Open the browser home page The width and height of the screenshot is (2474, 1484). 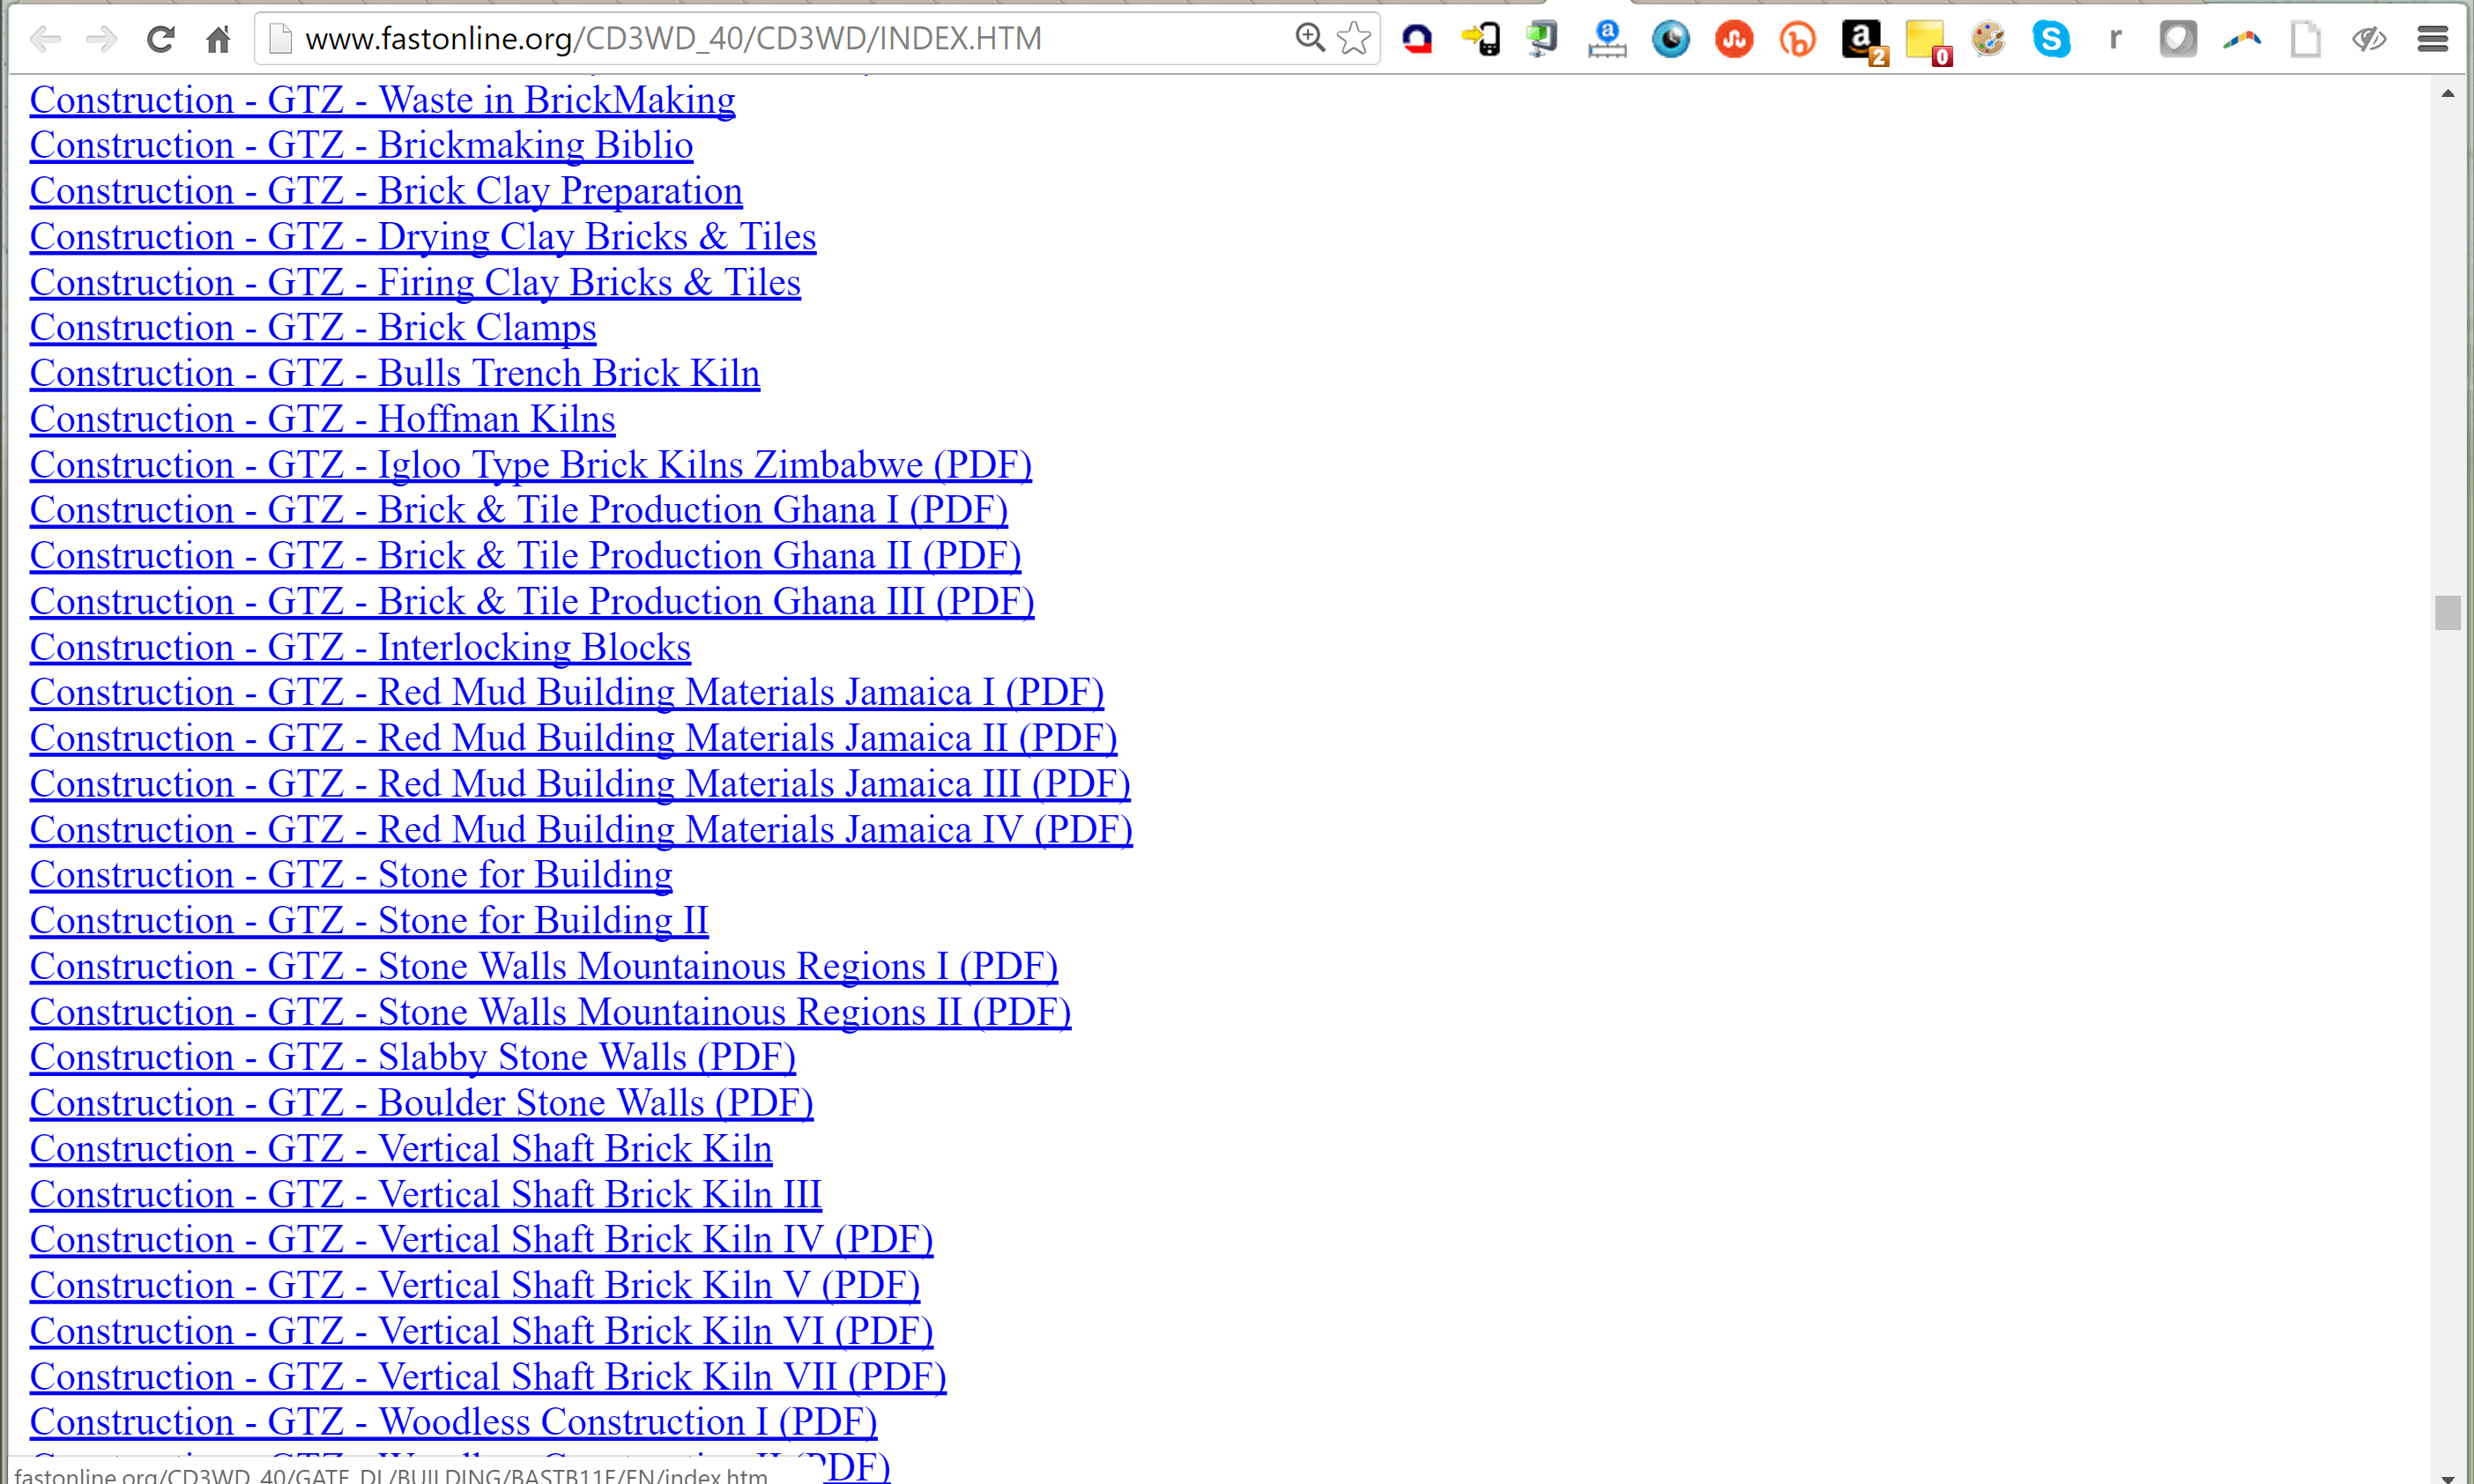tap(218, 39)
